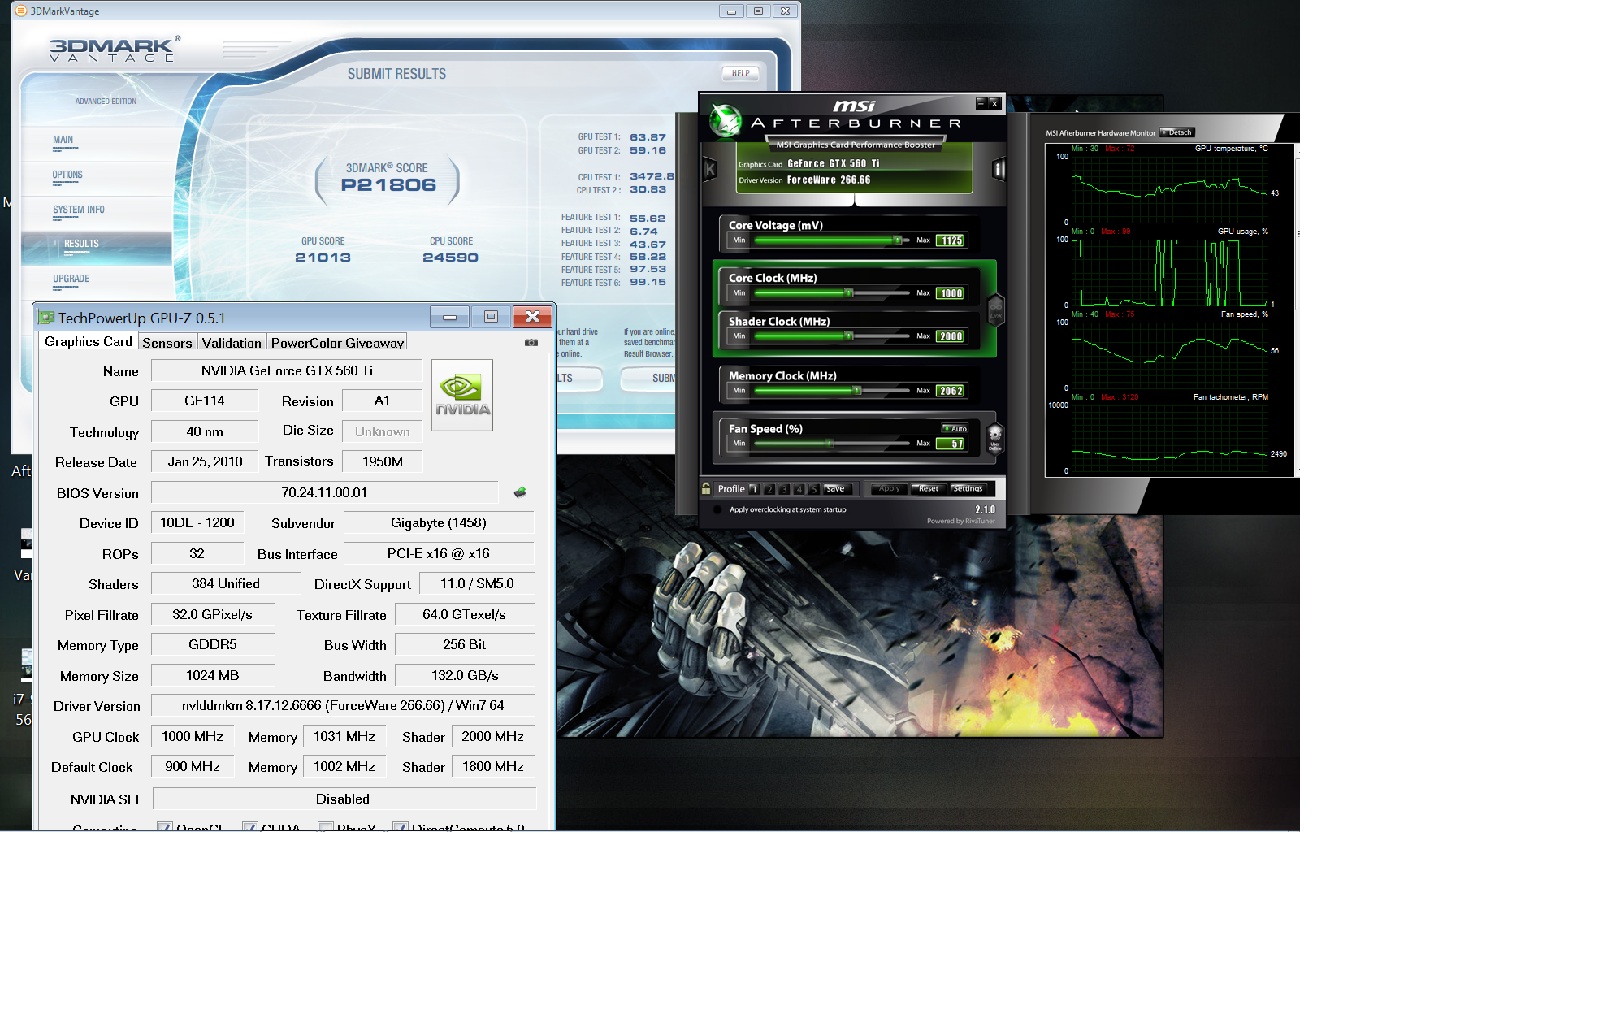The width and height of the screenshot is (1600, 1024).
Task: Toggle Auto fan speed in Afterburner
Action: click(x=955, y=428)
